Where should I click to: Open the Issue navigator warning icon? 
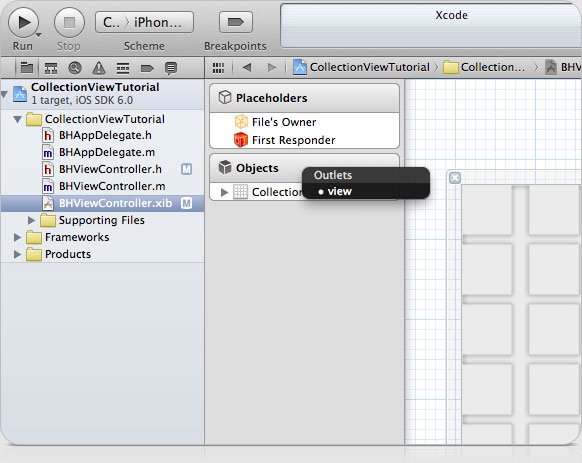pyautogui.click(x=99, y=68)
